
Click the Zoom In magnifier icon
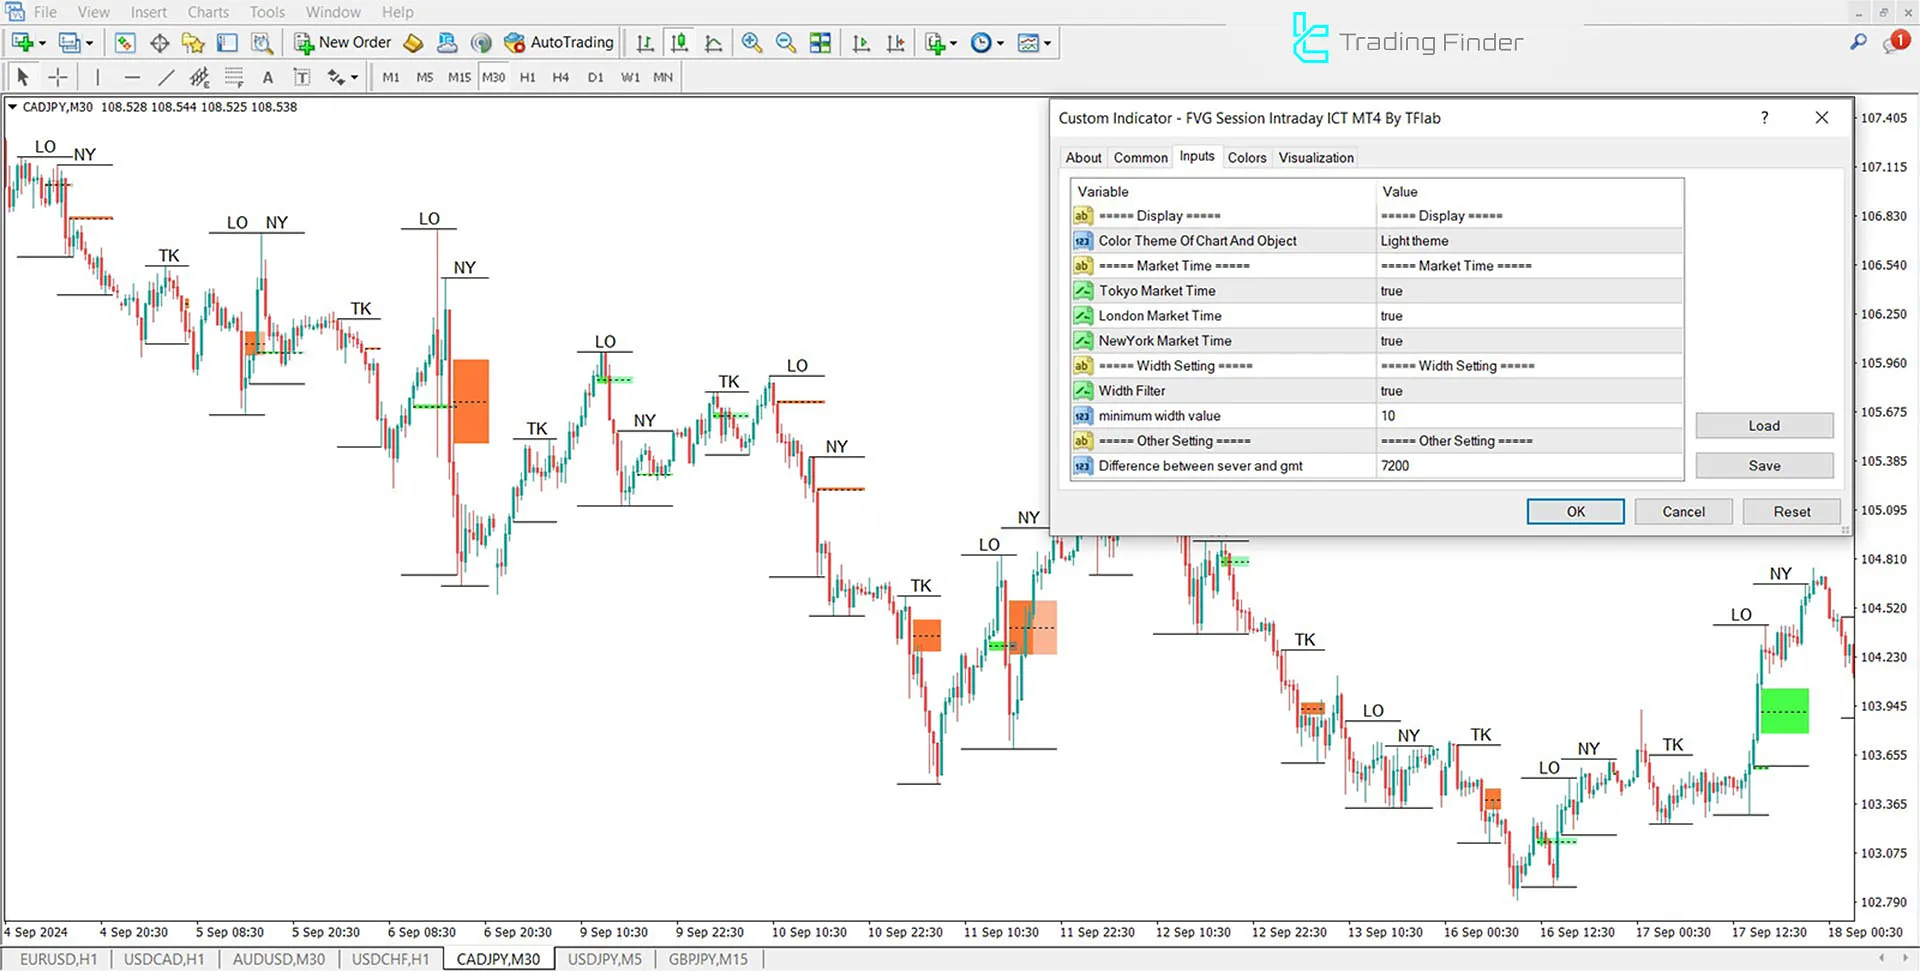point(752,43)
